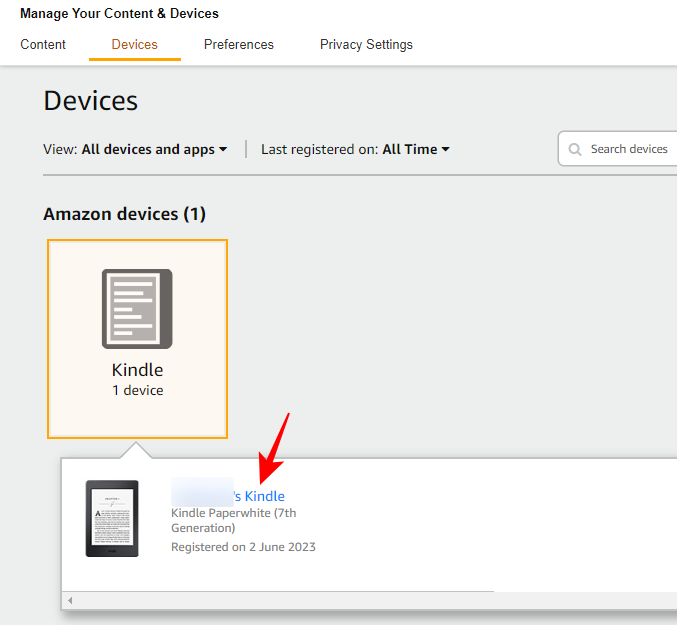Open the Content tab

(x=43, y=44)
